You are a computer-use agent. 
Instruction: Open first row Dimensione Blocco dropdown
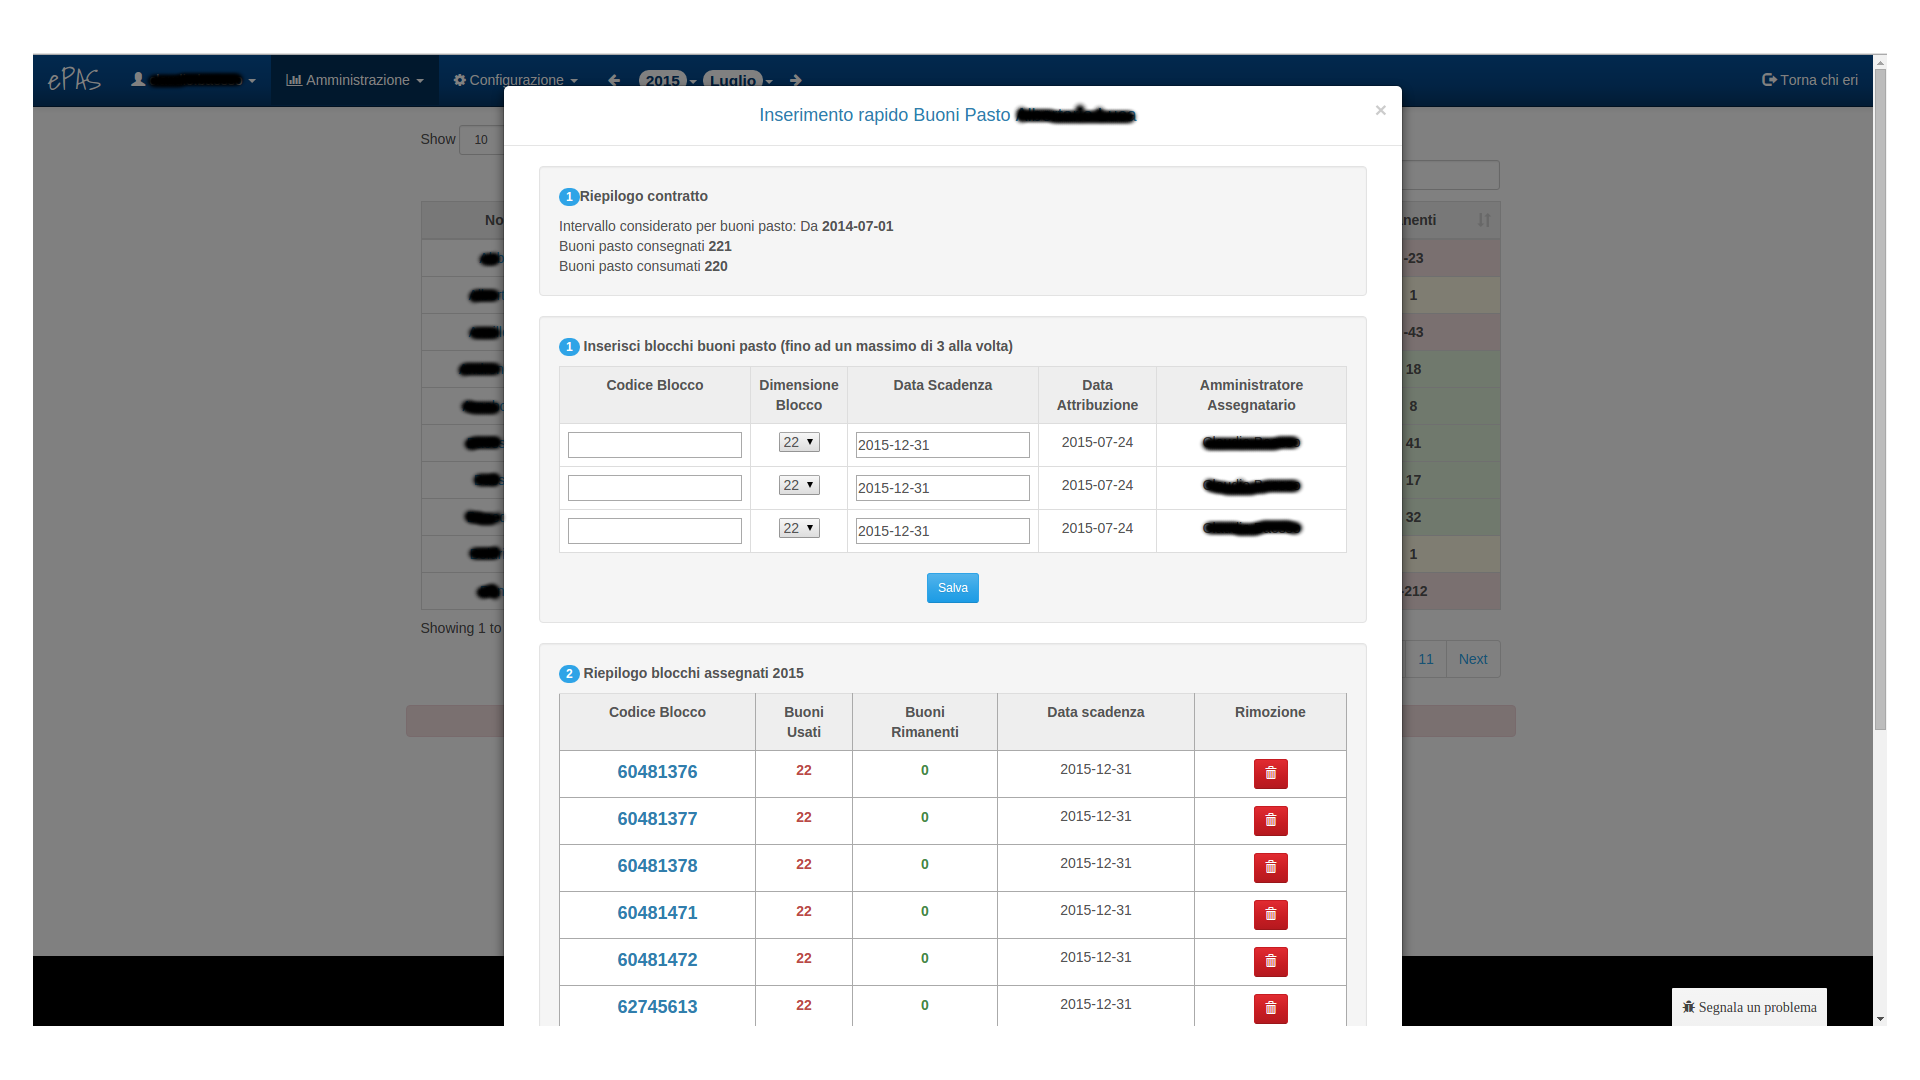(x=799, y=442)
